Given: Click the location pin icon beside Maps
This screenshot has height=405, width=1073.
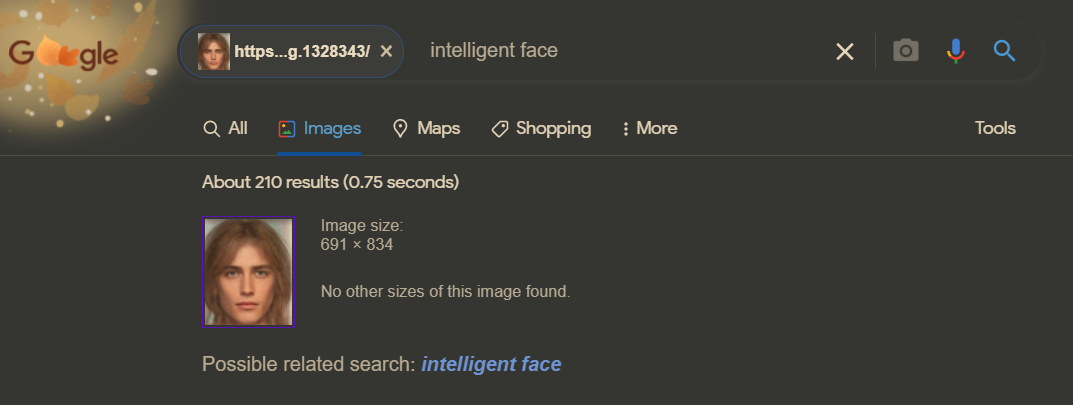Looking at the screenshot, I should pyautogui.click(x=400, y=129).
